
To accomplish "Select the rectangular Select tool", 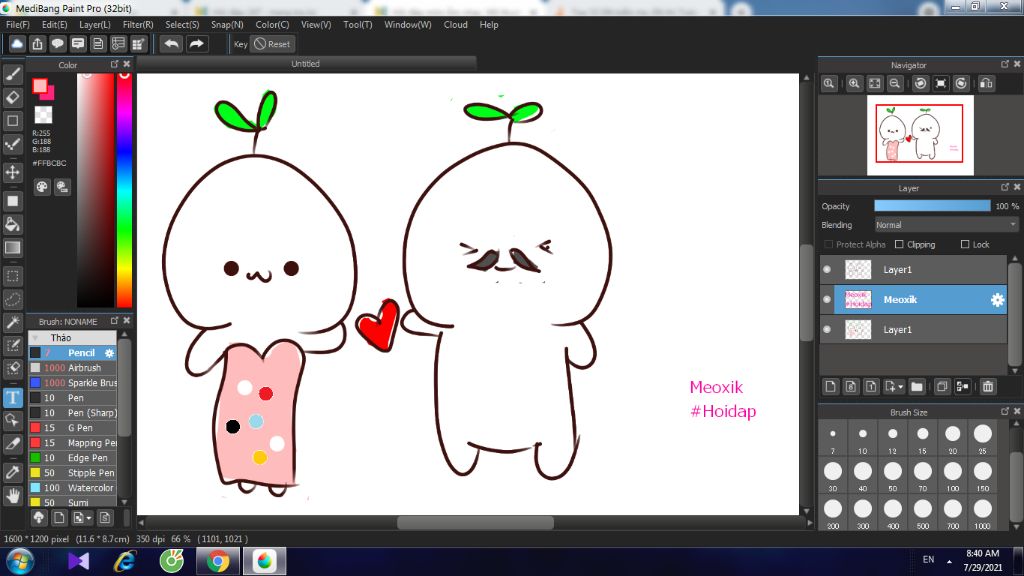I will pyautogui.click(x=12, y=276).
